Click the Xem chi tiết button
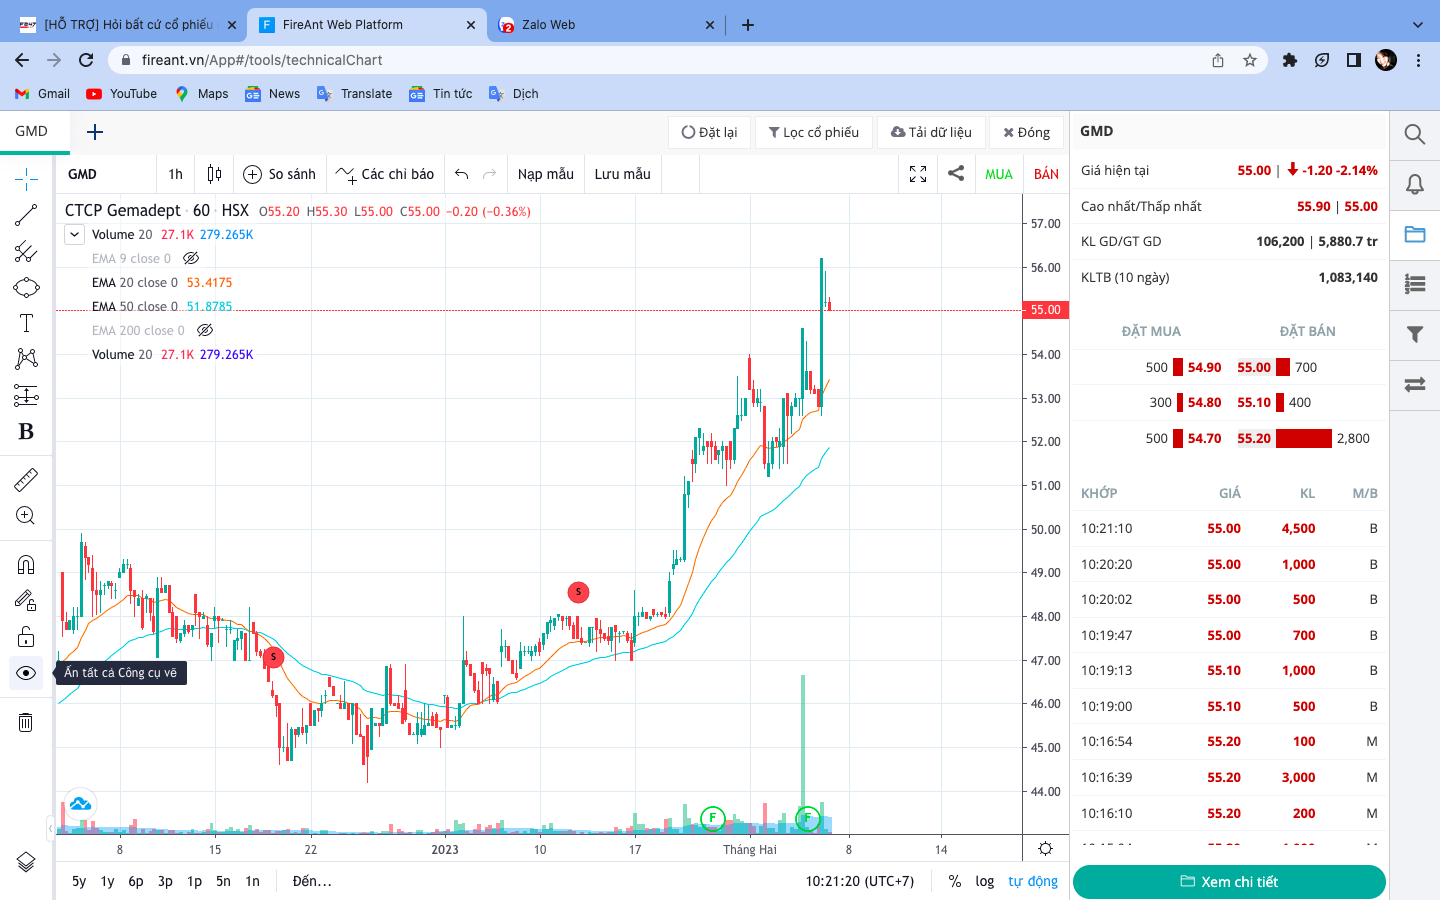 (x=1229, y=881)
